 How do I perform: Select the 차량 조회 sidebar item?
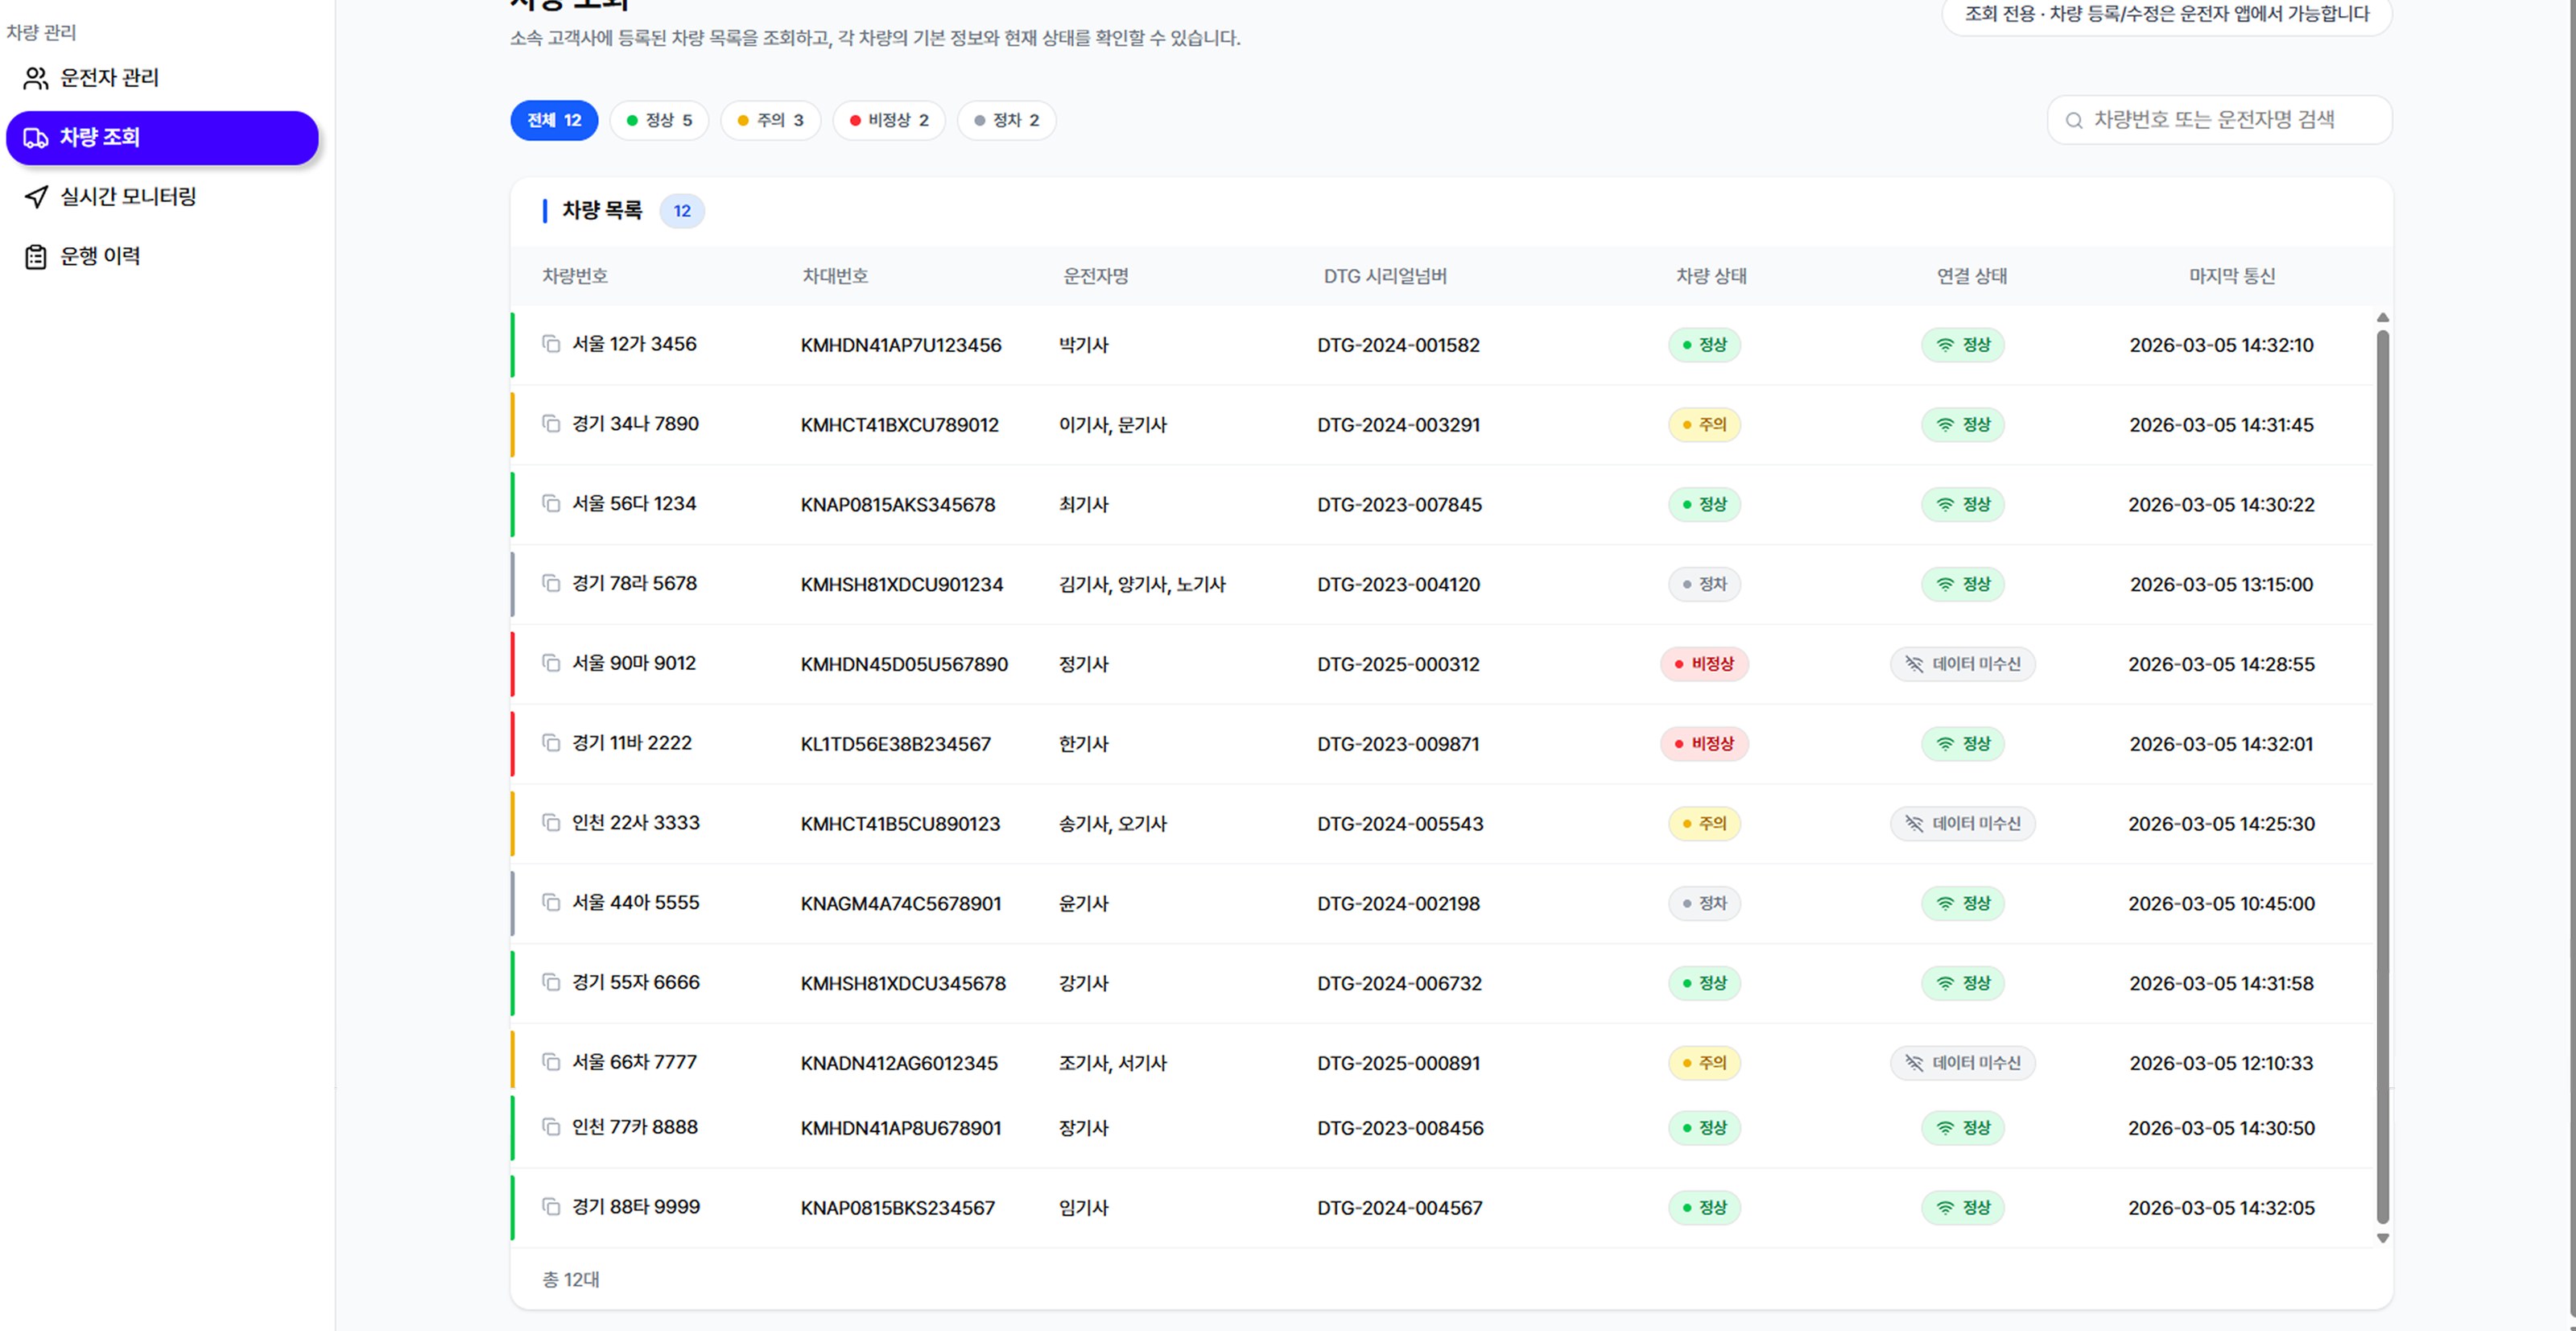pos(162,138)
